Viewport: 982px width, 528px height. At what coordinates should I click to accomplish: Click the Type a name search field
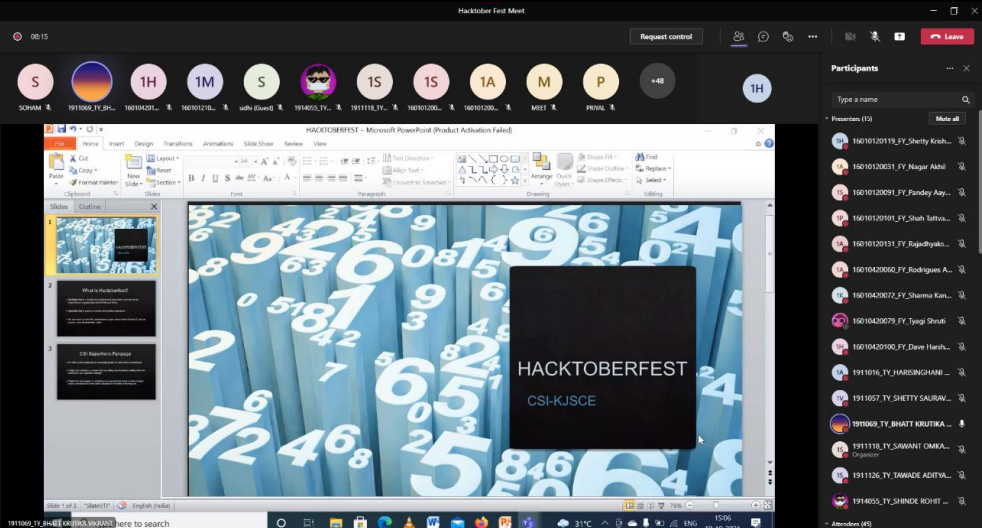click(894, 100)
